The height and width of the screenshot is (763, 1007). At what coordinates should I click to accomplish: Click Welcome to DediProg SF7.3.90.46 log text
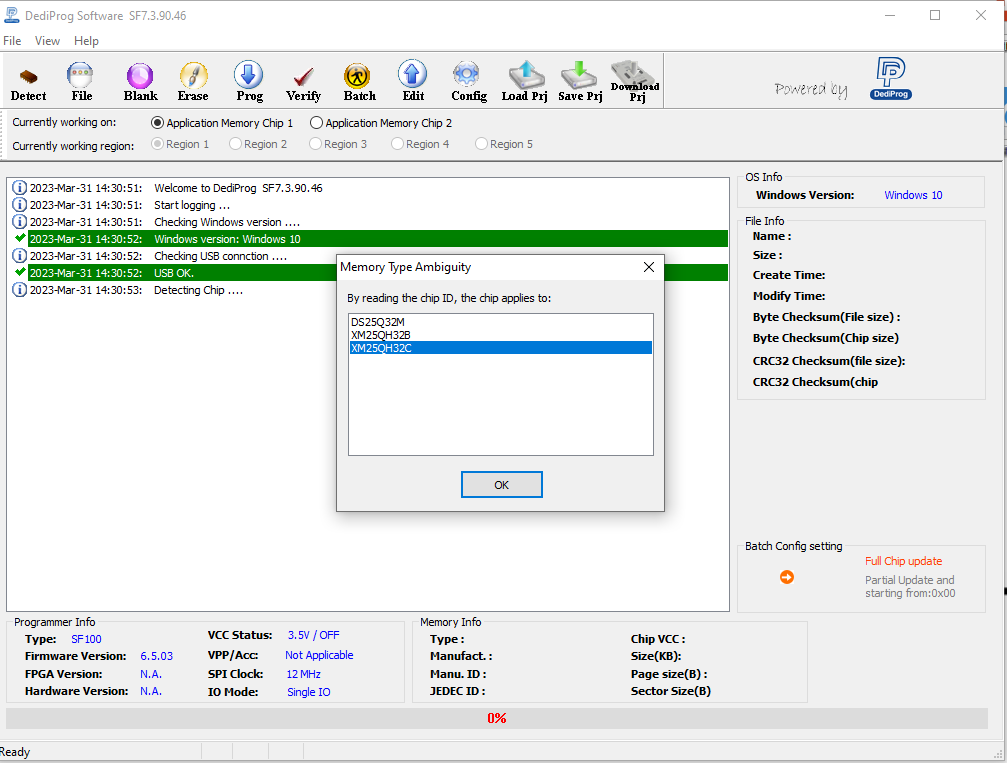[238, 188]
